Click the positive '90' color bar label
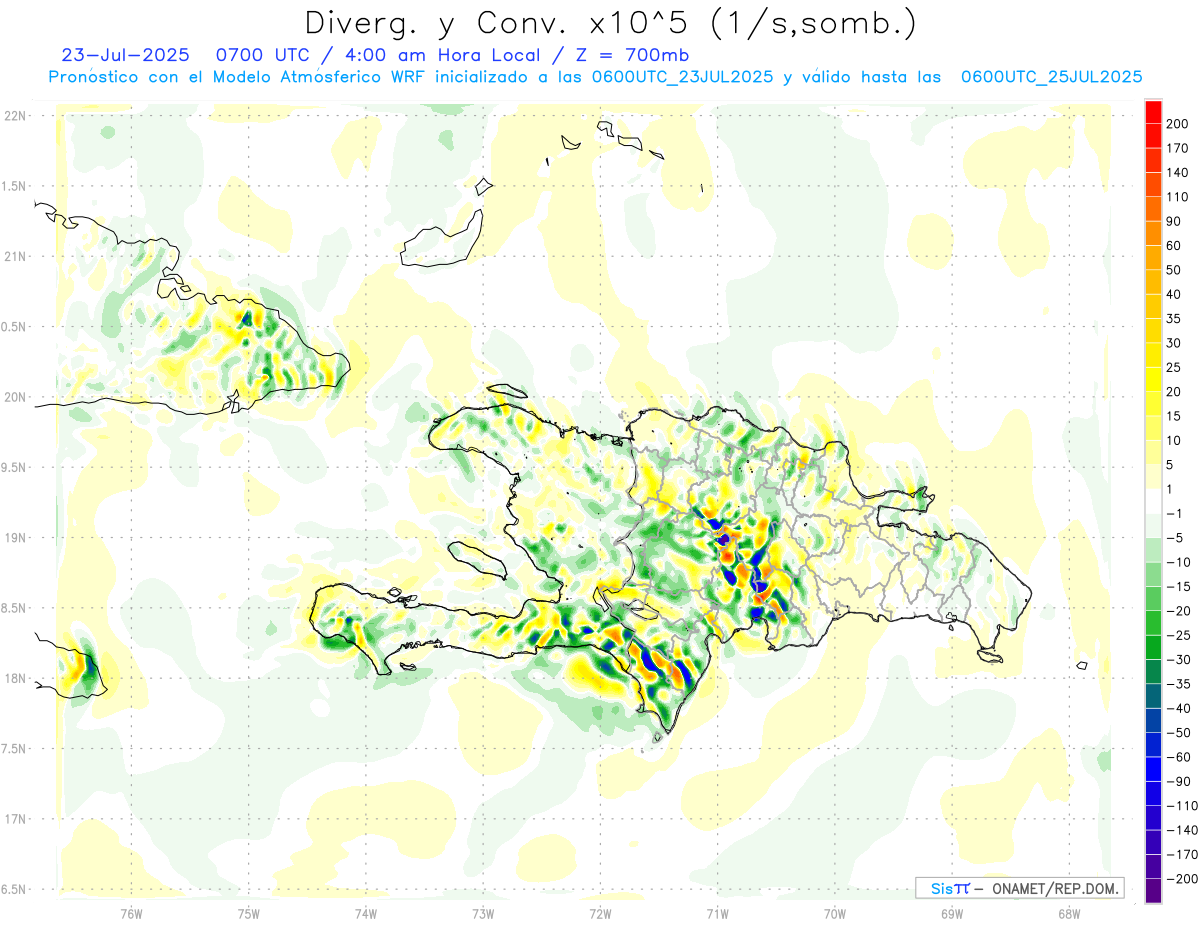Viewport: 1200px width, 927px height. tap(1174, 221)
